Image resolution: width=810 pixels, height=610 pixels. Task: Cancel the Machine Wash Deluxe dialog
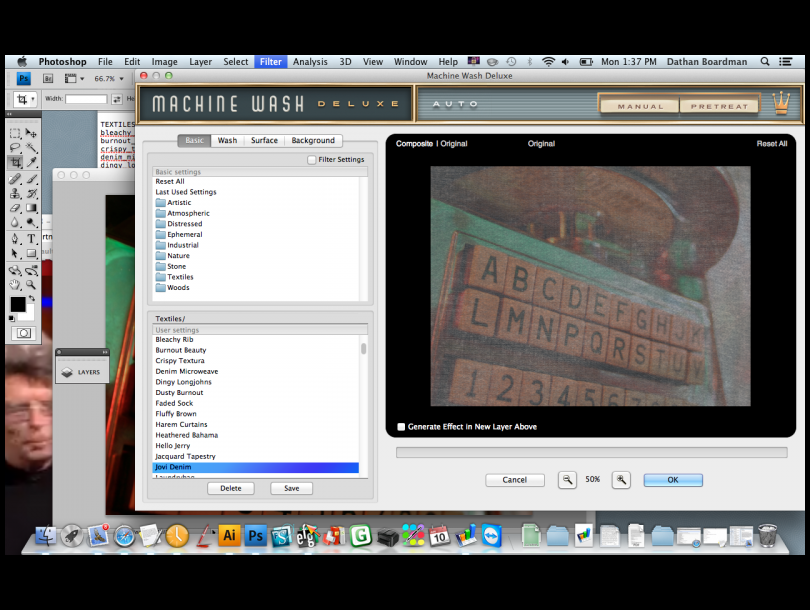[x=515, y=480]
